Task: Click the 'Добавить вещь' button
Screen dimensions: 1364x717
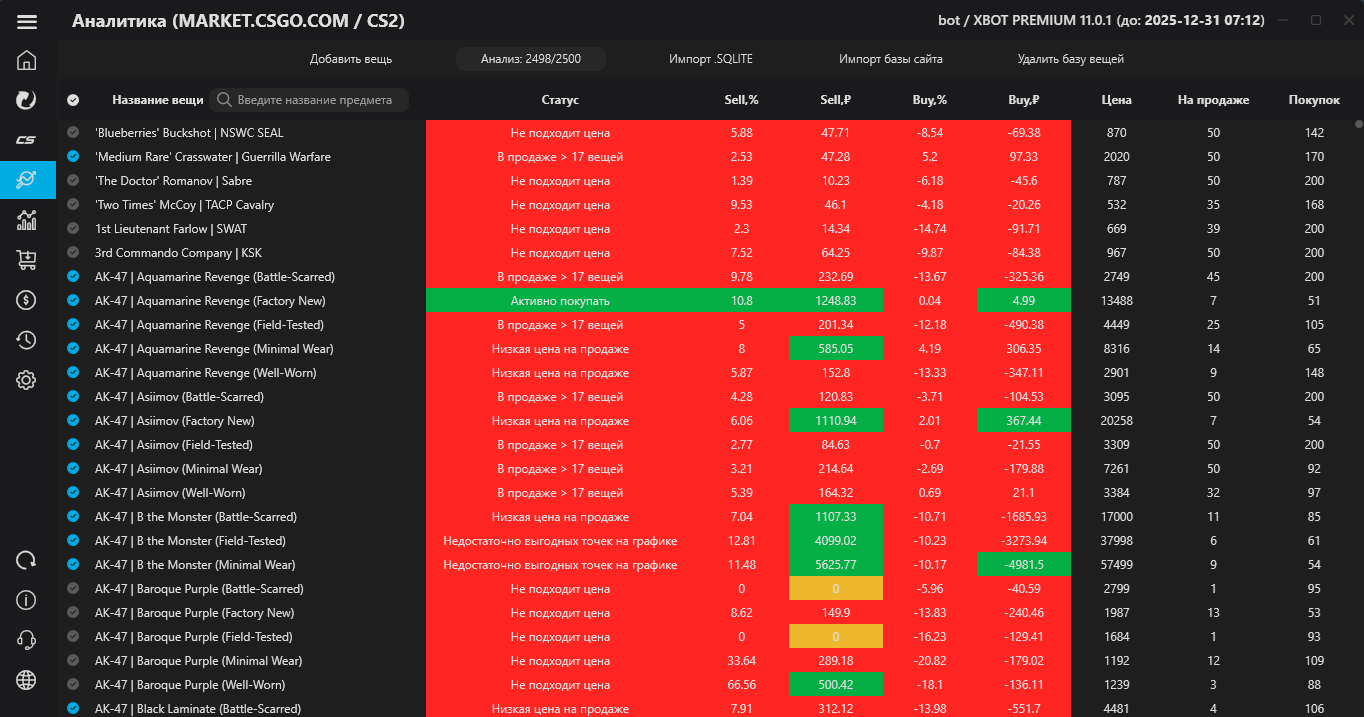Action: click(x=351, y=59)
